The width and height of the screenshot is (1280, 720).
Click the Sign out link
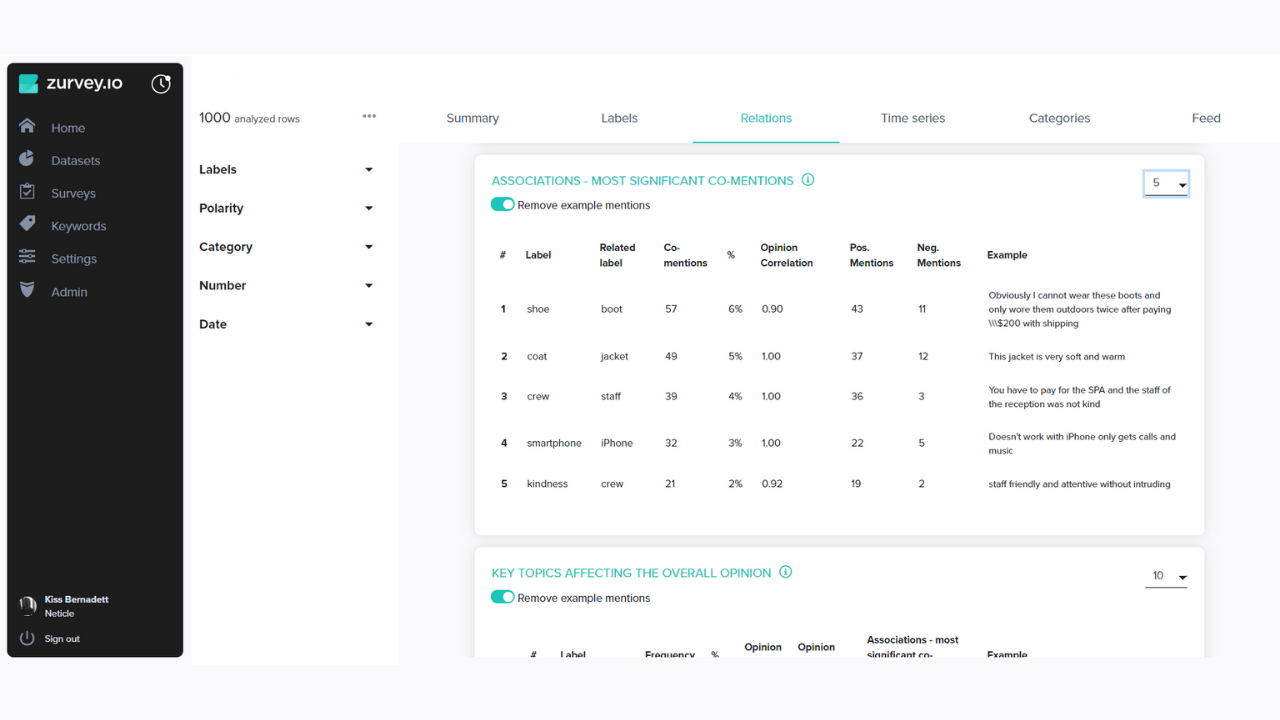[x=62, y=639]
